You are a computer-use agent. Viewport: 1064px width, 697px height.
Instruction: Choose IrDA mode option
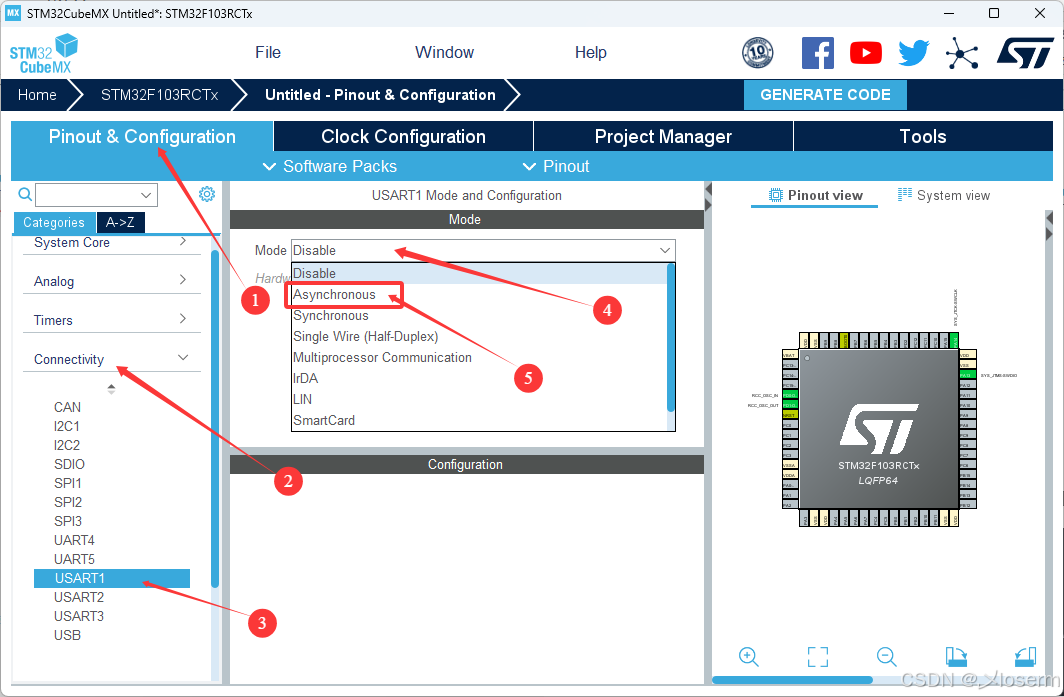480,379
